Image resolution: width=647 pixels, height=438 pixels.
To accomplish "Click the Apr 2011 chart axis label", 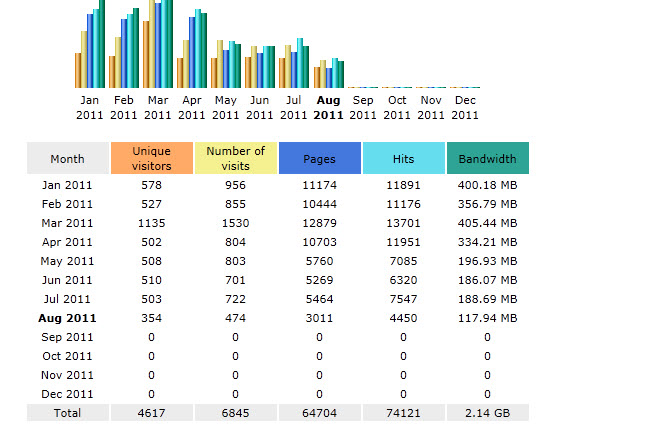I will tap(191, 107).
